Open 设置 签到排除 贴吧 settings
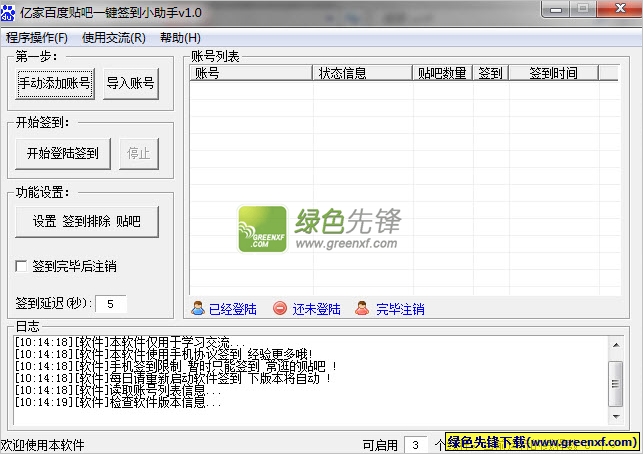Viewport: 643px width, 454px height. click(87, 221)
